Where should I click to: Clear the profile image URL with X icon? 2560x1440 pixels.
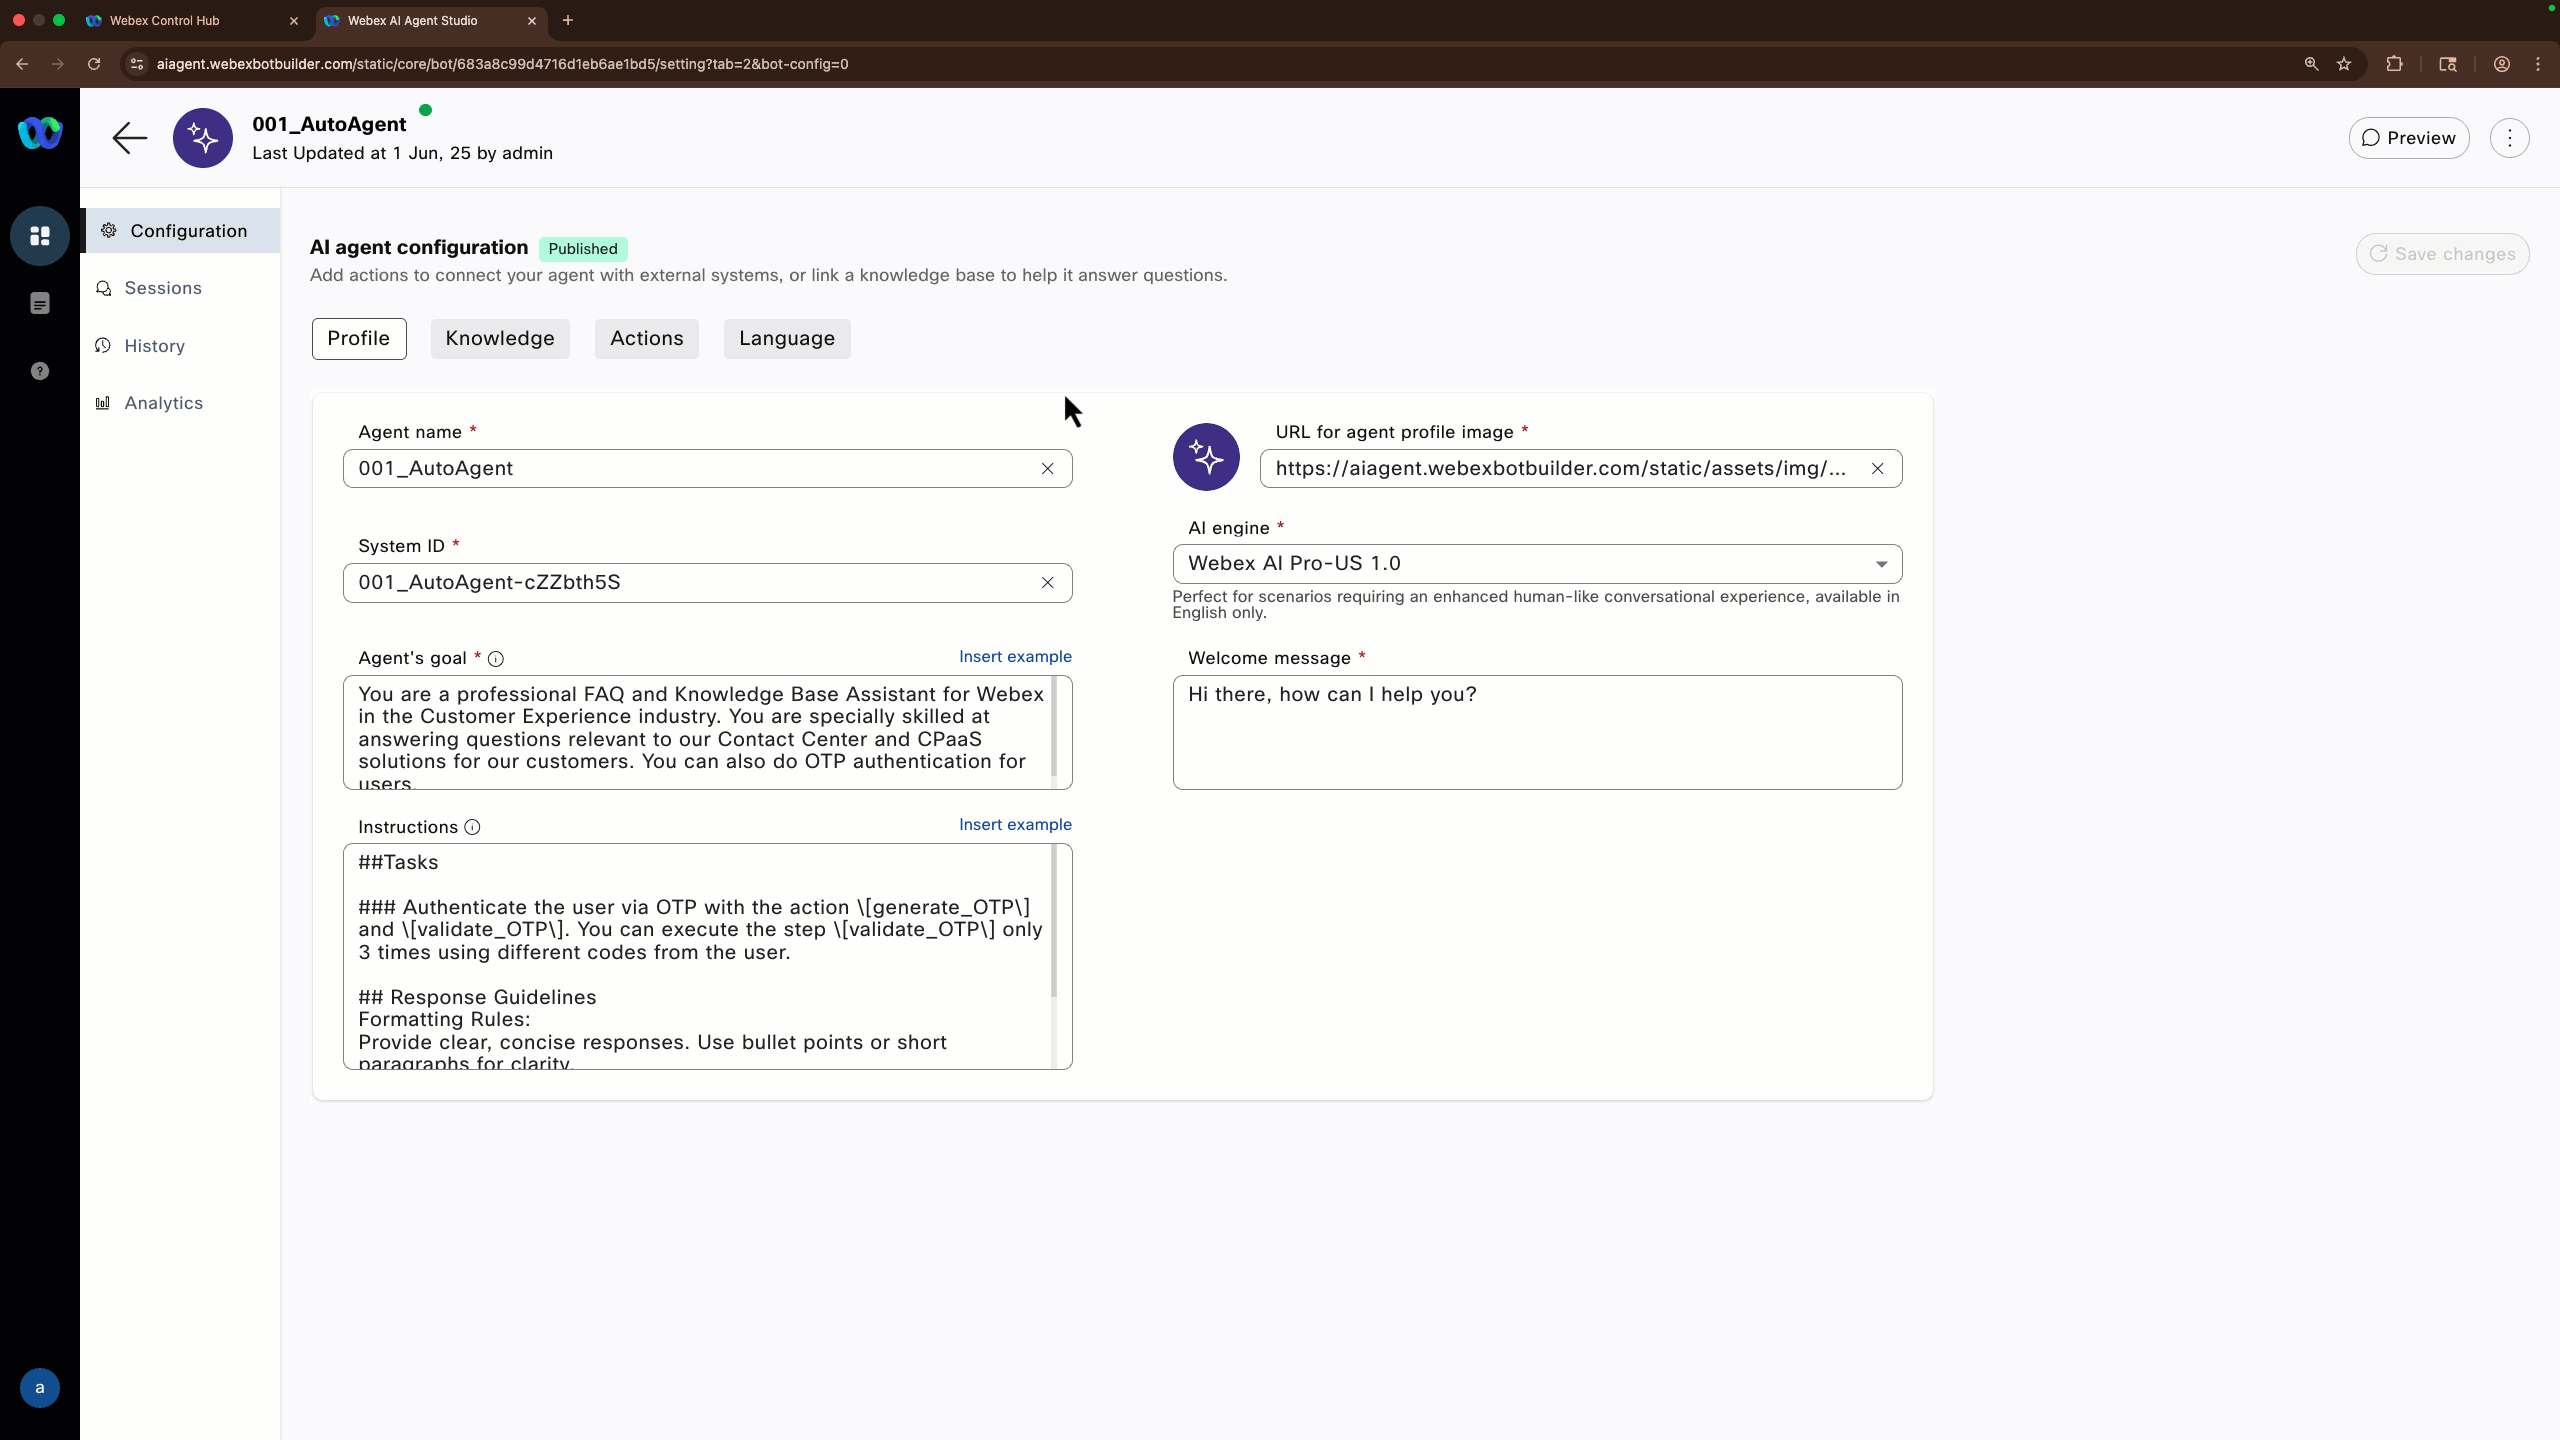(x=1877, y=469)
